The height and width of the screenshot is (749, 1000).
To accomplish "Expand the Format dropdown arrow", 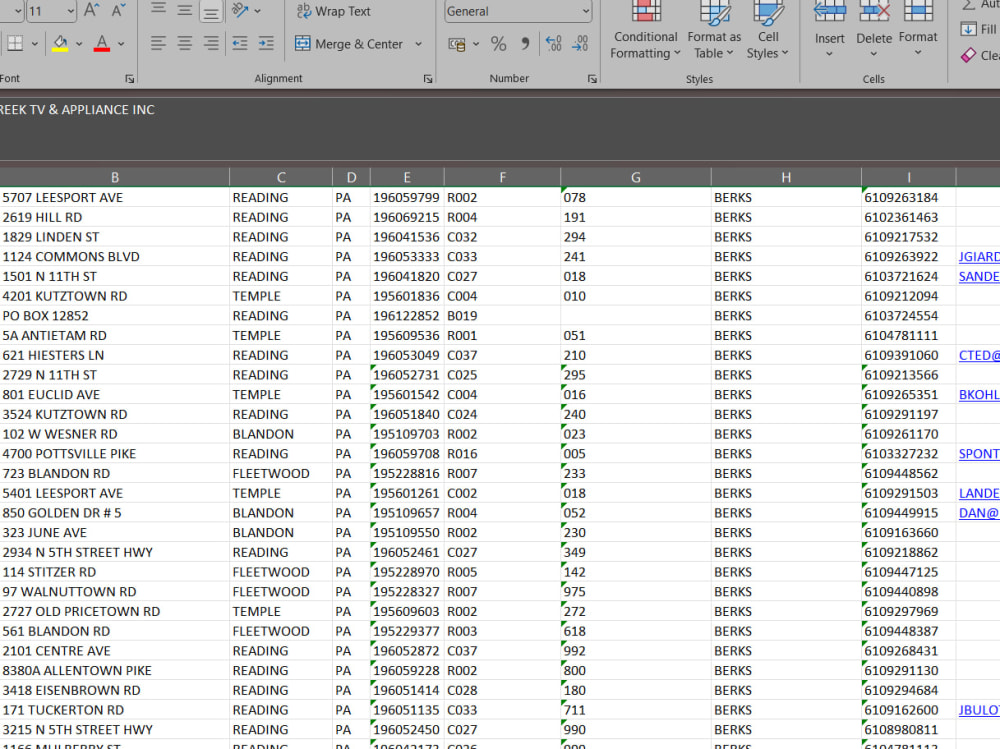I will [918, 52].
